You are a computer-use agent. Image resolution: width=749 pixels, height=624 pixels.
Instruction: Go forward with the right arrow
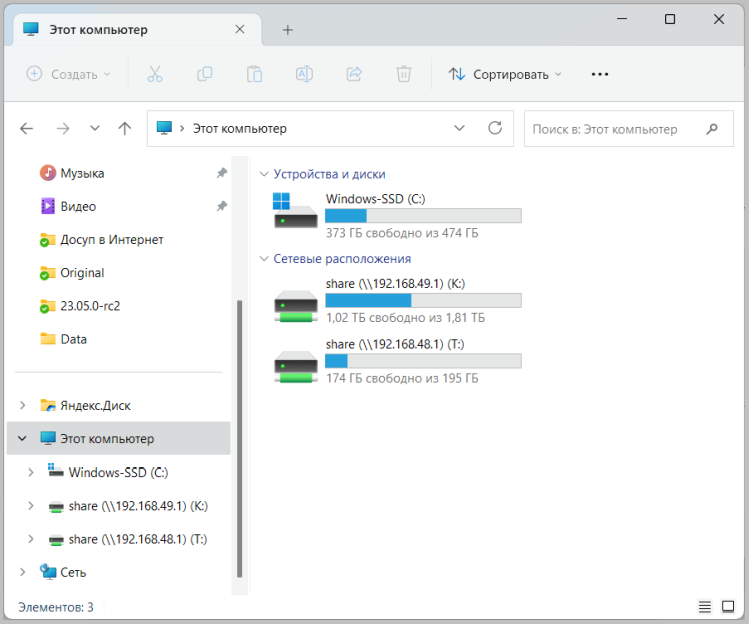pyautogui.click(x=63, y=129)
